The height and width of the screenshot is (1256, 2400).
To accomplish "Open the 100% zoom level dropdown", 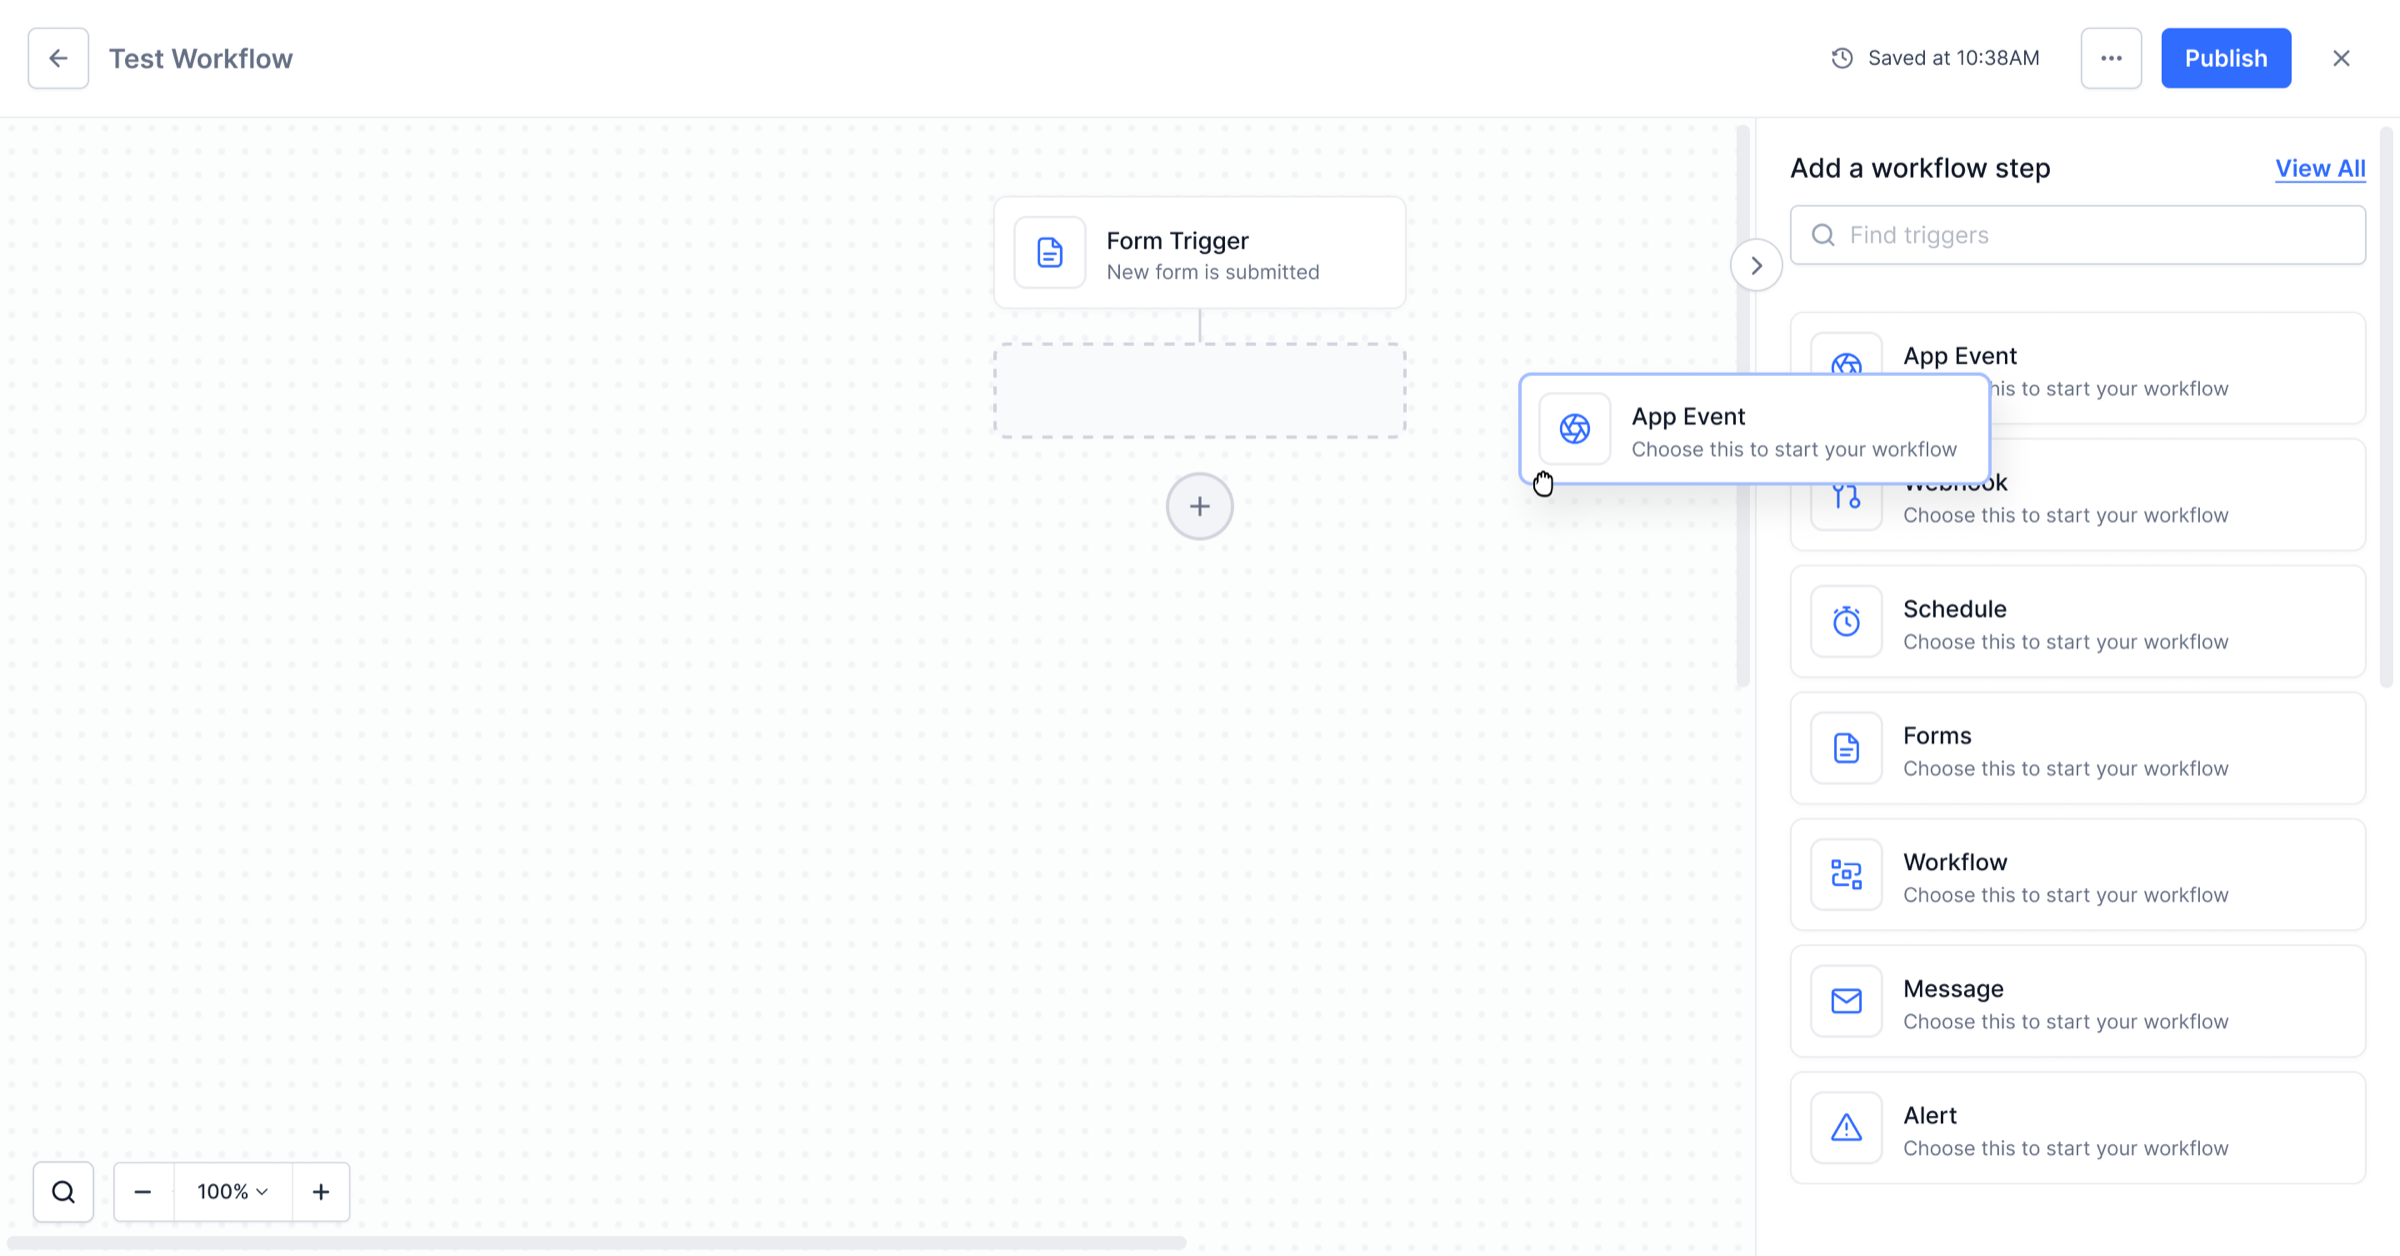I will tap(233, 1192).
